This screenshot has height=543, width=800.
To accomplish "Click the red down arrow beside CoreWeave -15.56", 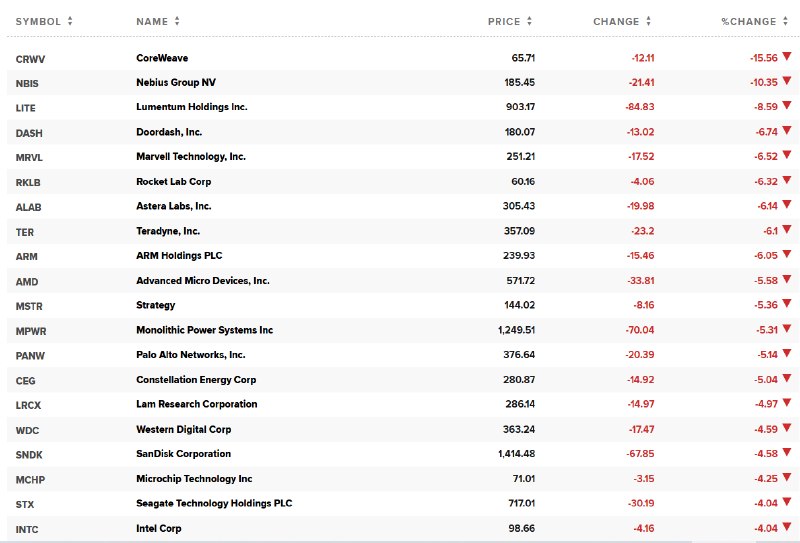I will click(x=786, y=56).
